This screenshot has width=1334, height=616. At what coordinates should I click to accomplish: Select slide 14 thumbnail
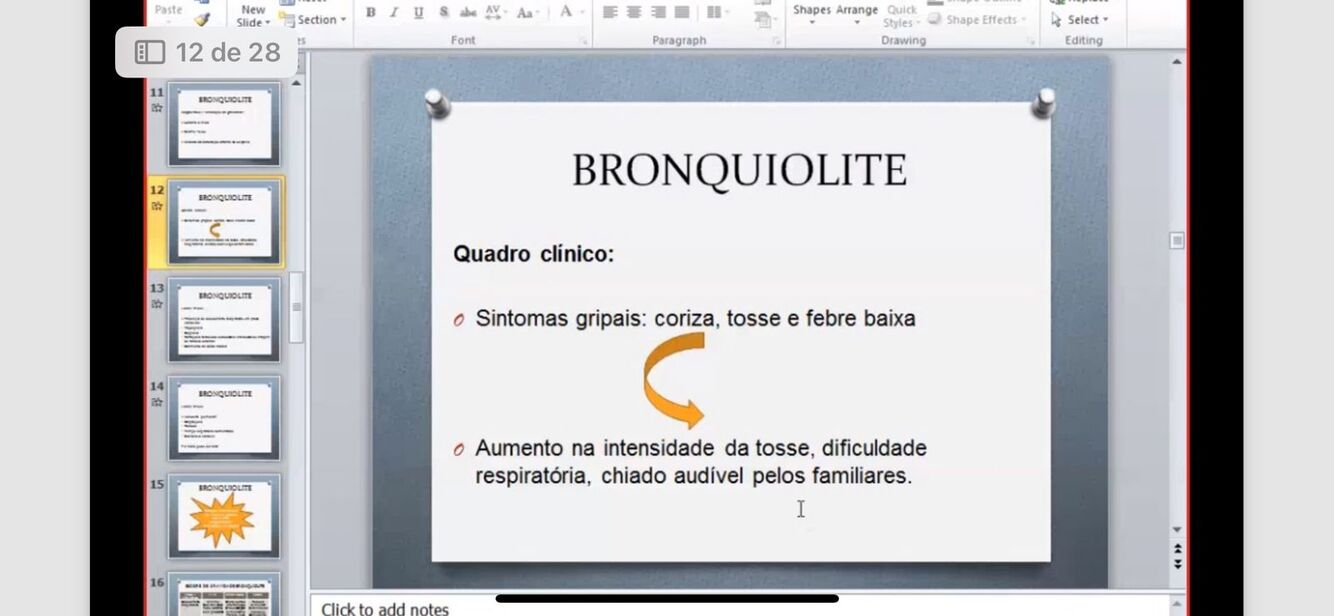[224, 418]
